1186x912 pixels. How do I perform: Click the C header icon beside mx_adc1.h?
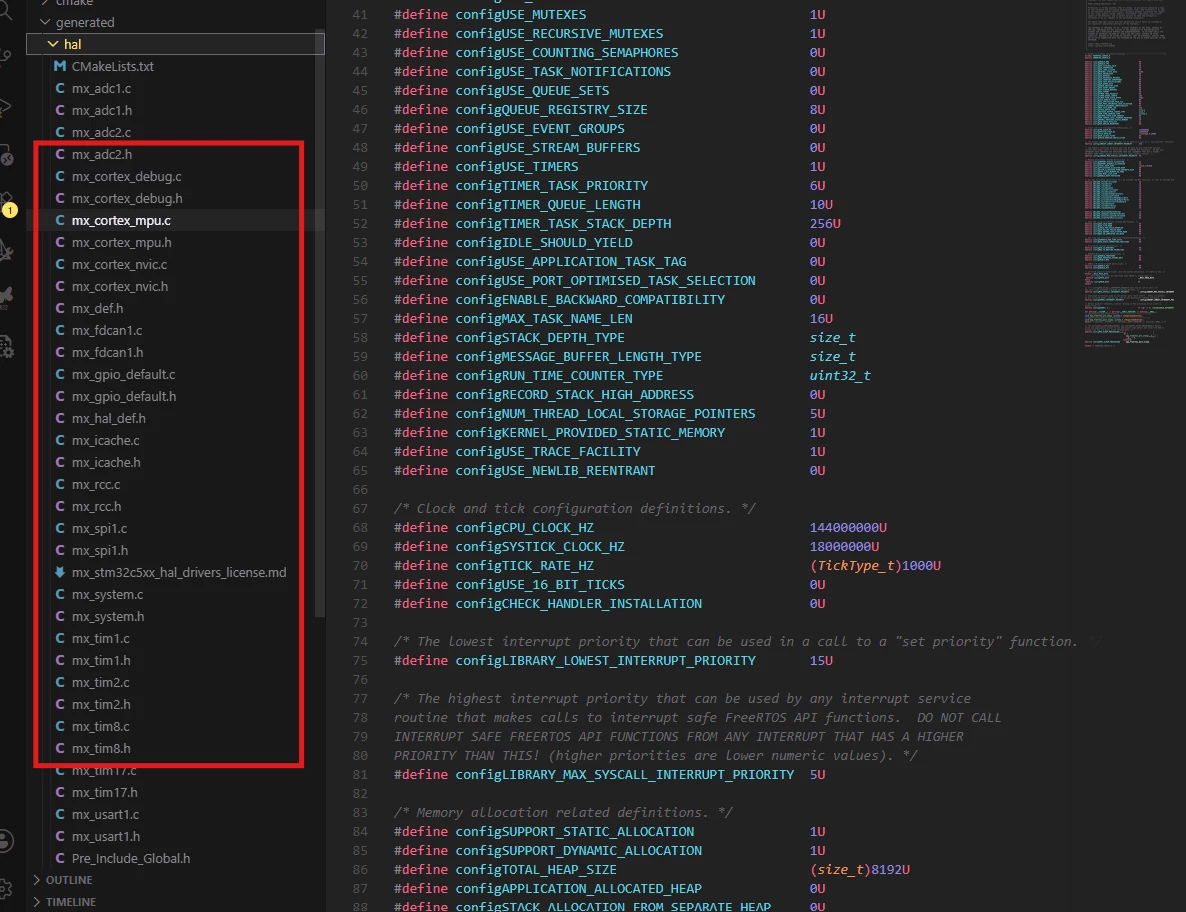pyautogui.click(x=60, y=110)
